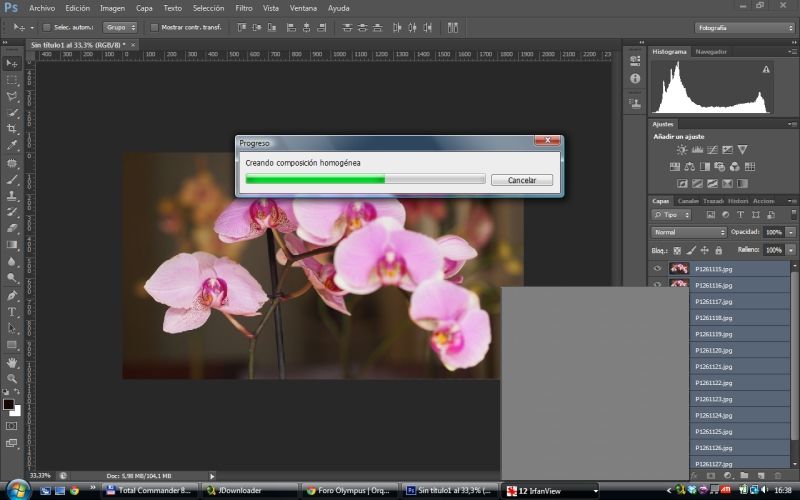Open the Capas panel options menu
800x500 pixels.
click(792, 201)
